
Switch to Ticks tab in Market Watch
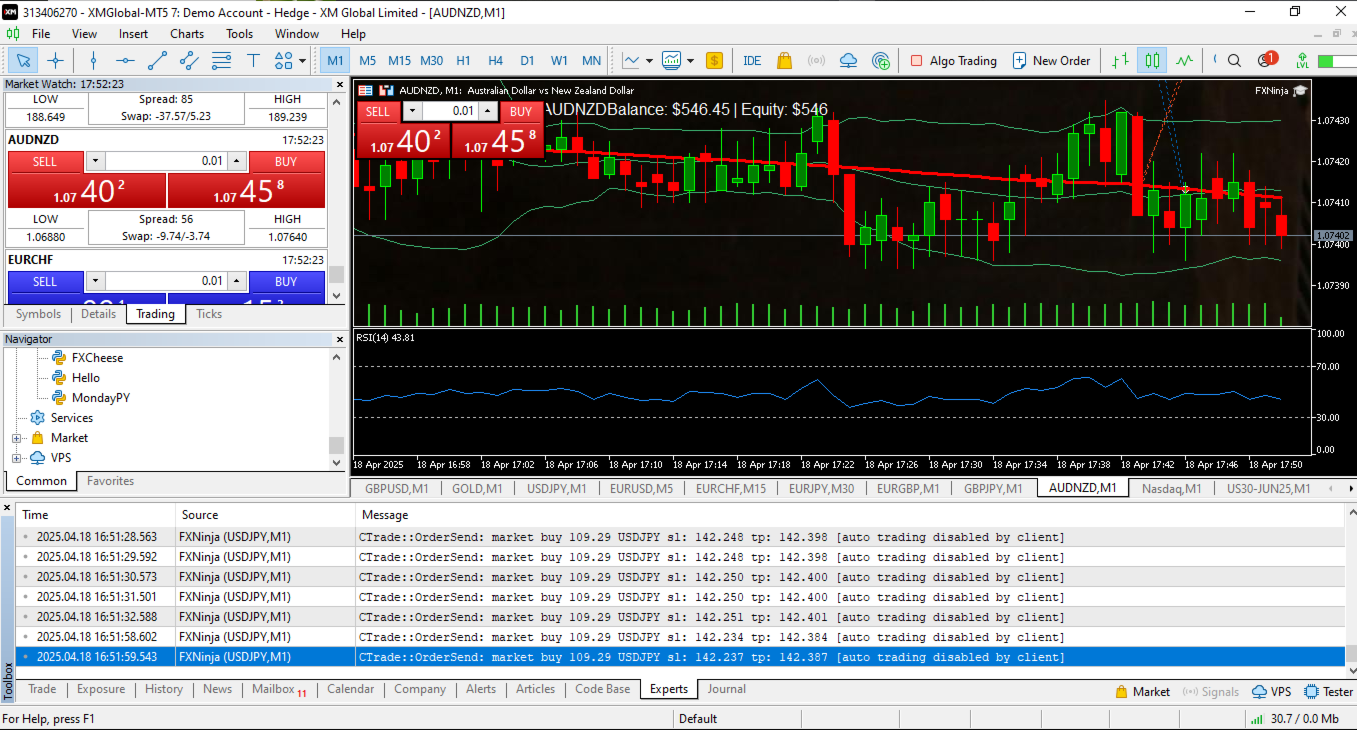[209, 314]
